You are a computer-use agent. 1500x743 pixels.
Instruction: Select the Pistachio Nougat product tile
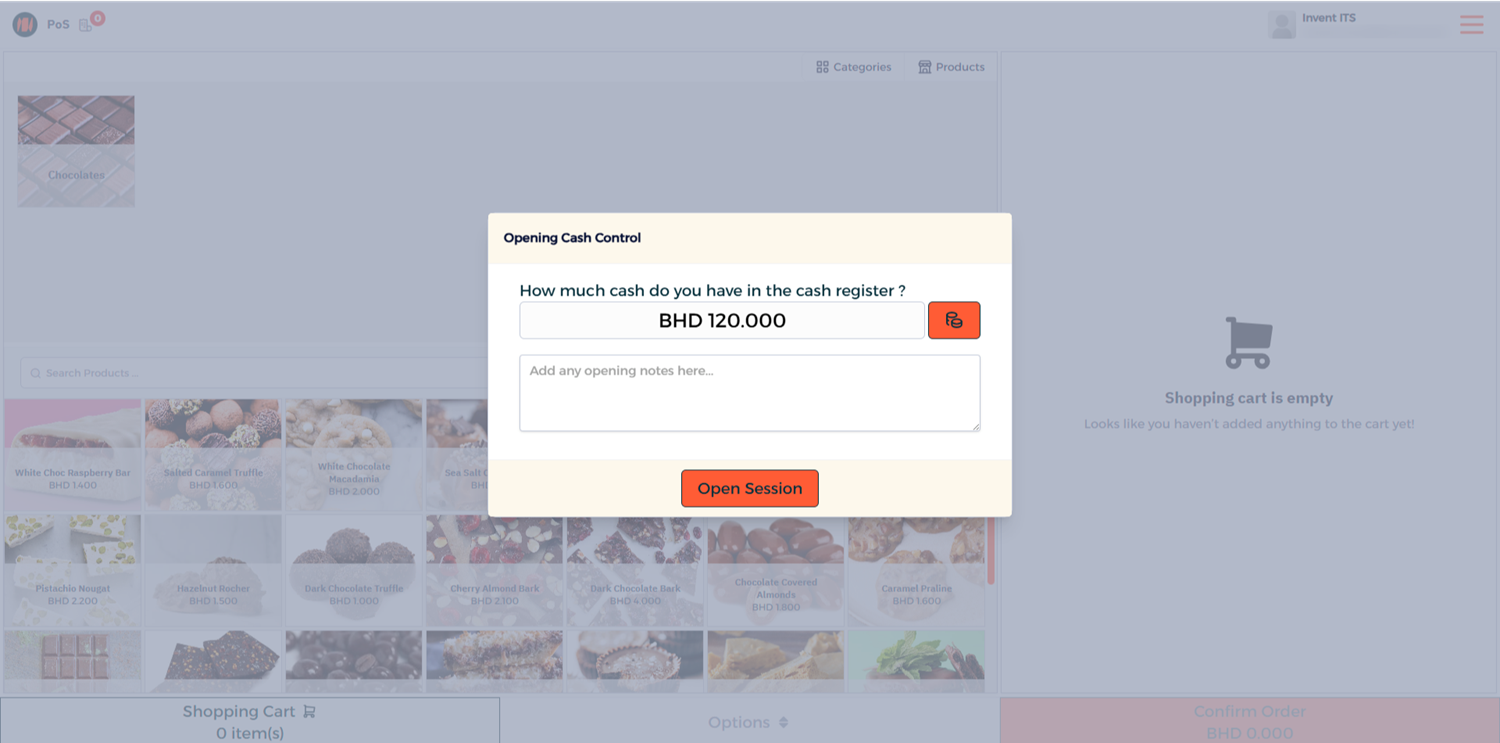coord(72,571)
